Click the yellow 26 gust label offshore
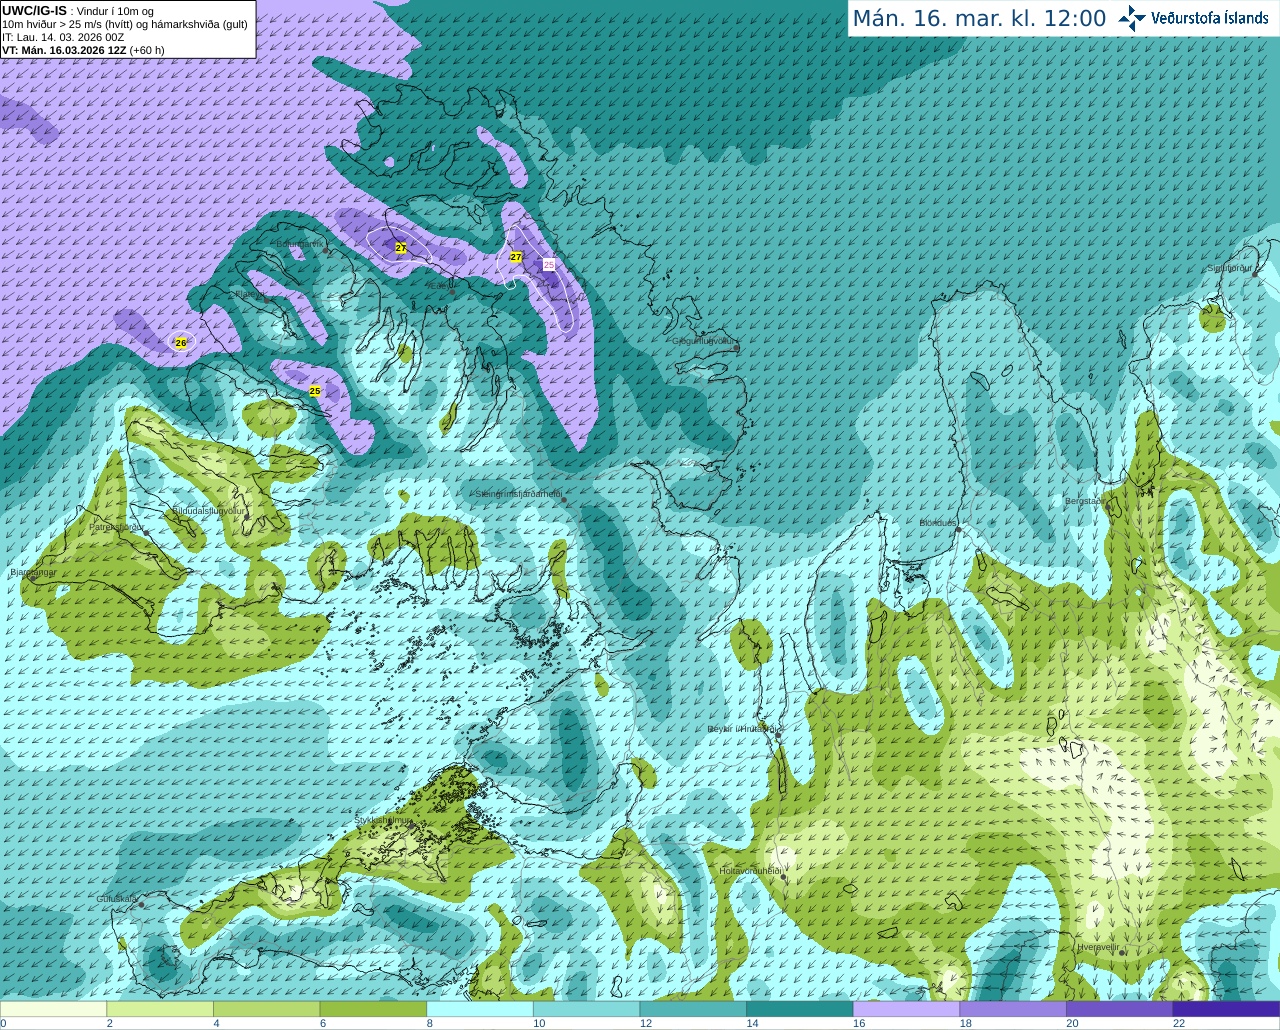Image resolution: width=1280 pixels, height=1030 pixels. [x=181, y=343]
